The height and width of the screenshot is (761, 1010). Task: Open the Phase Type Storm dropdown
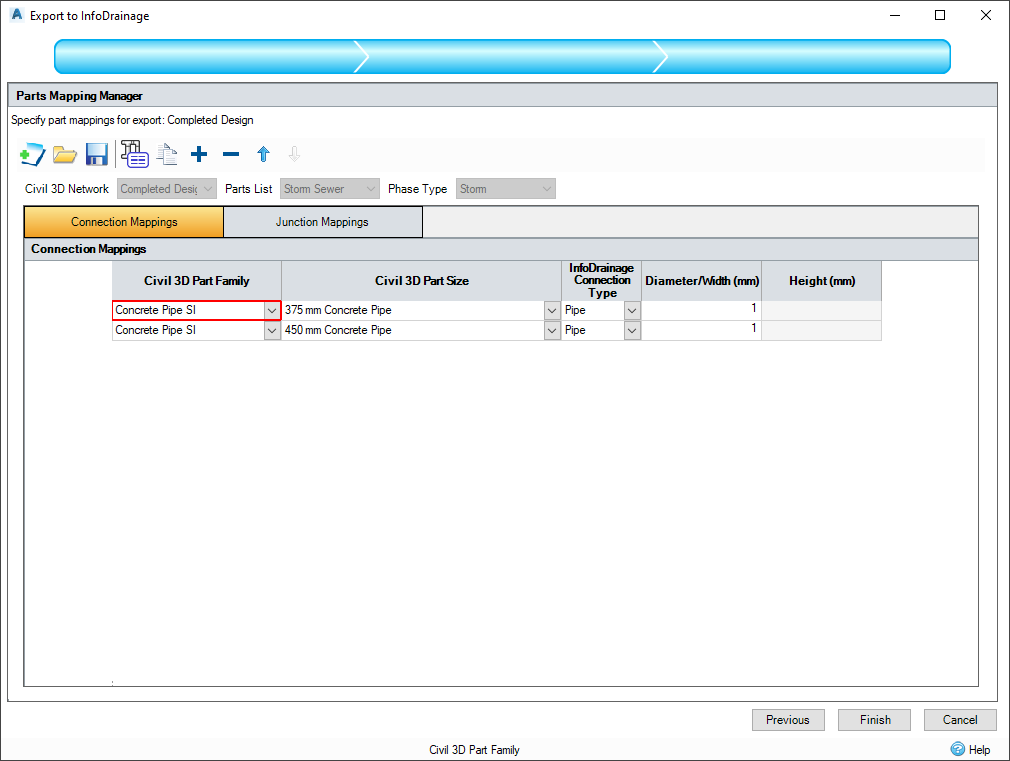tap(506, 189)
